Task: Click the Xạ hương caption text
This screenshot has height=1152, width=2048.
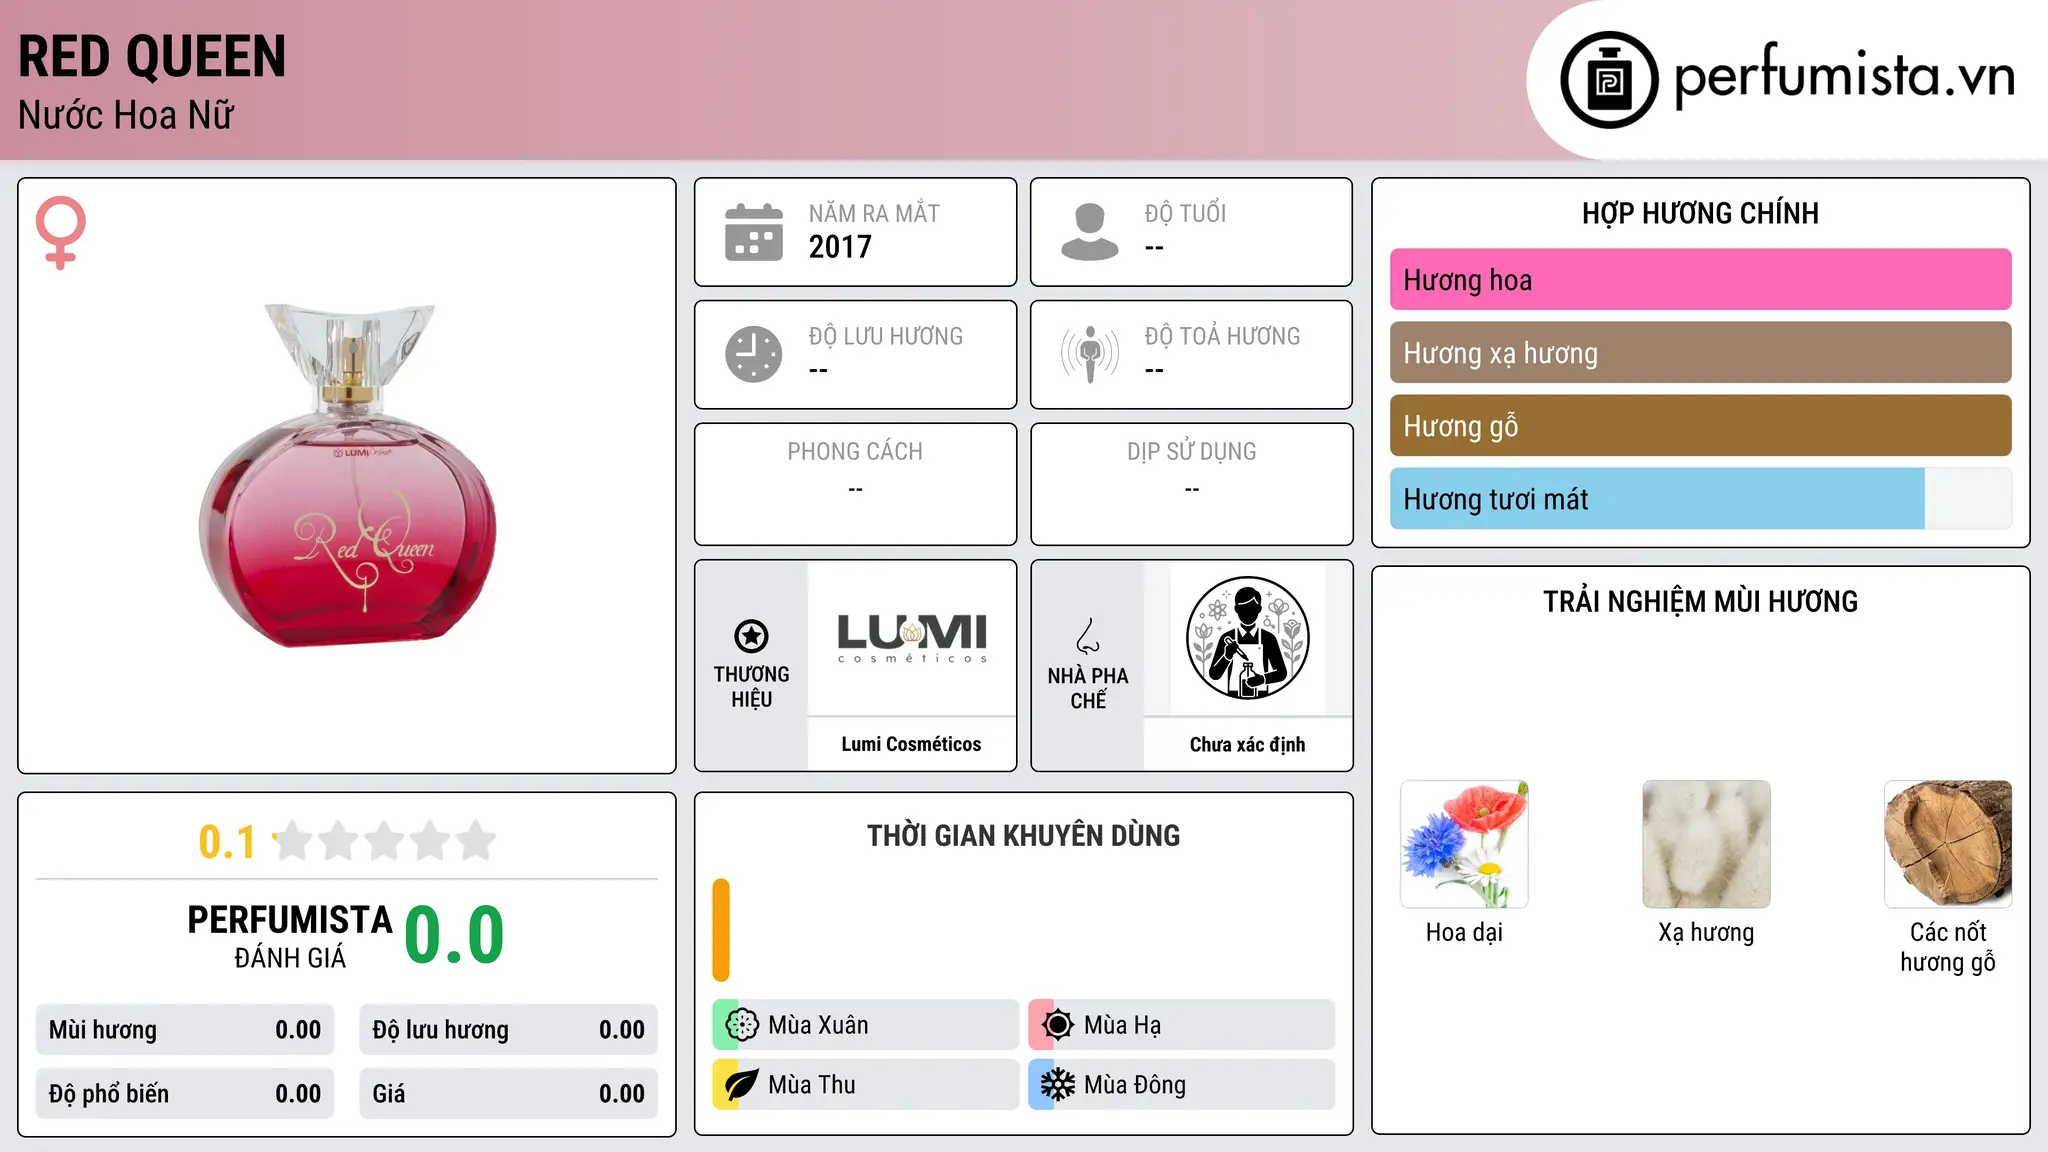Action: [x=1706, y=933]
